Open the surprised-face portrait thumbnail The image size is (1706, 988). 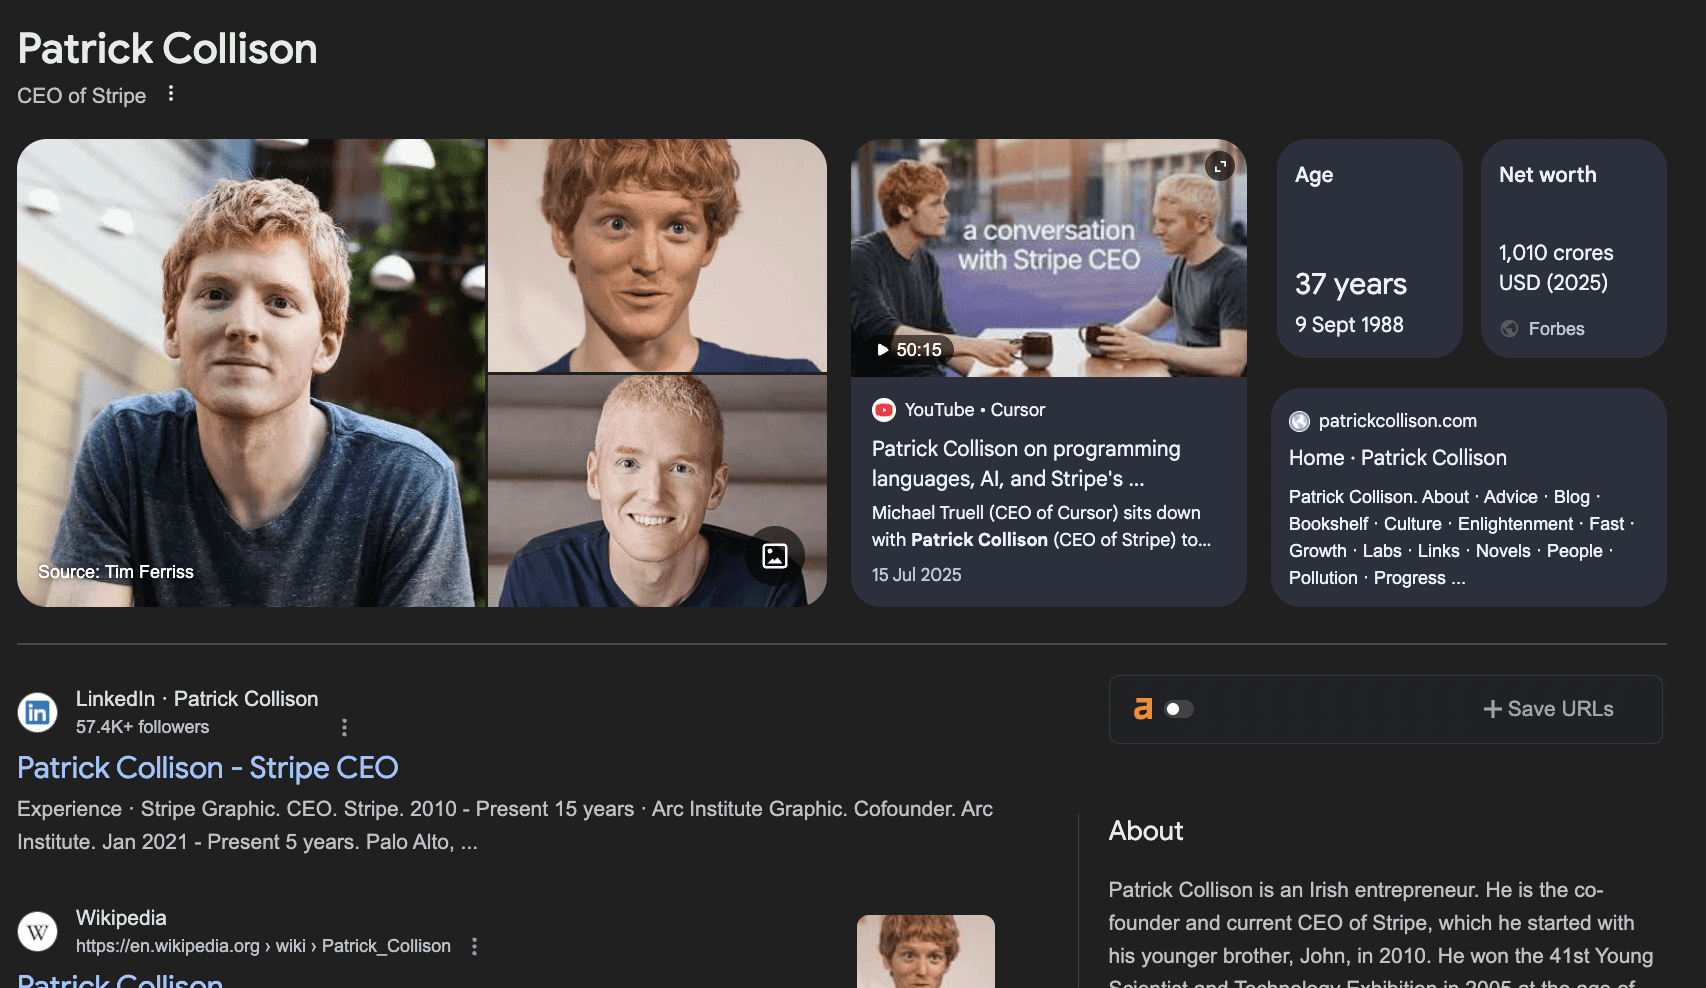pos(657,256)
